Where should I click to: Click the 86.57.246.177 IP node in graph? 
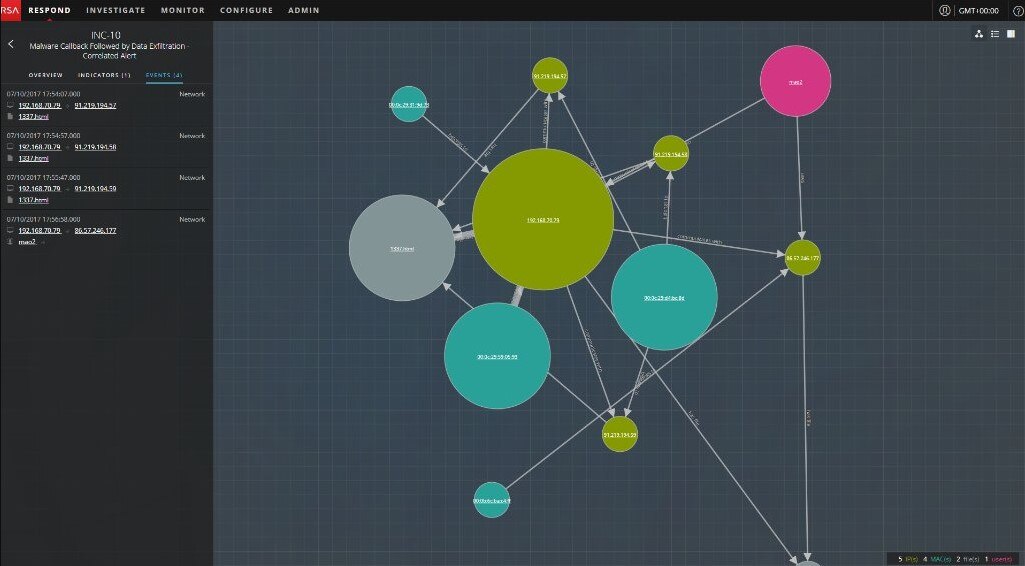coord(802,257)
